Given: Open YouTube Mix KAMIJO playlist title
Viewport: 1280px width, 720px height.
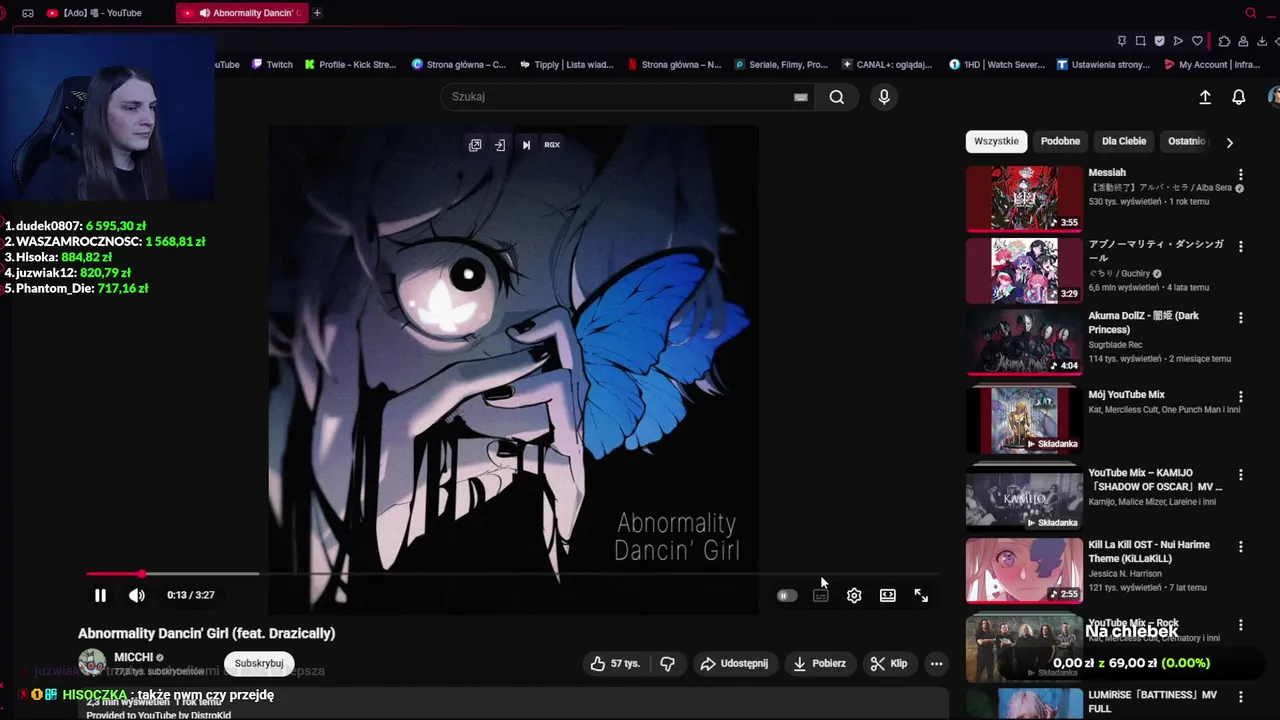Looking at the screenshot, I should [x=1155, y=480].
